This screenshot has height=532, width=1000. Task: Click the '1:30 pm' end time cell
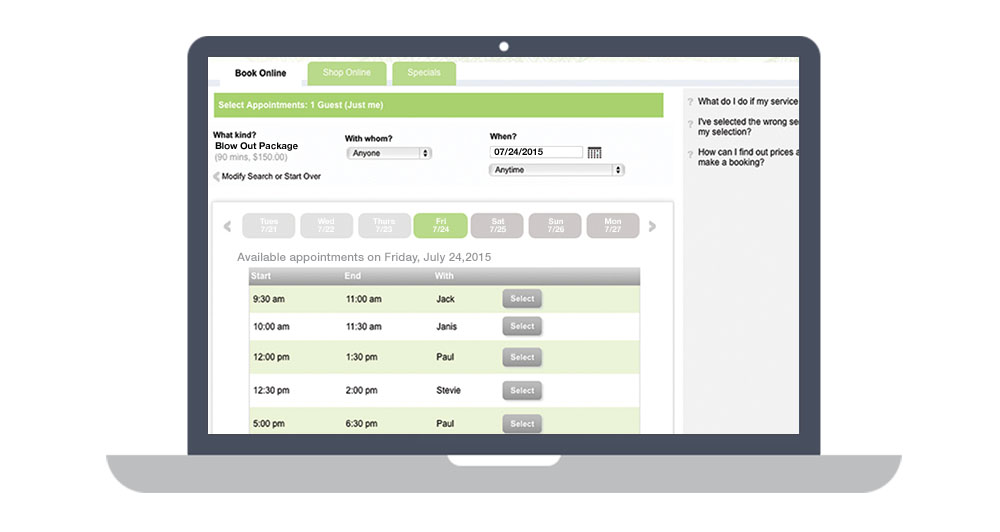pos(362,357)
